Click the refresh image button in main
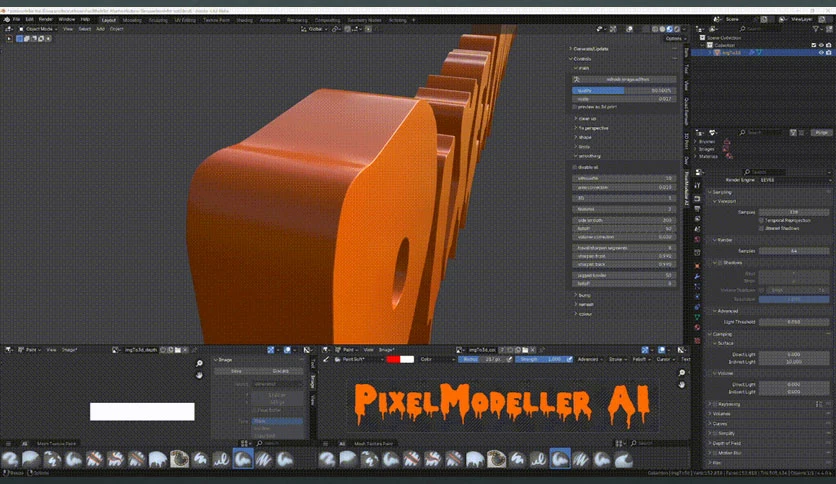Viewport: 836px width, 484px height. coord(624,79)
